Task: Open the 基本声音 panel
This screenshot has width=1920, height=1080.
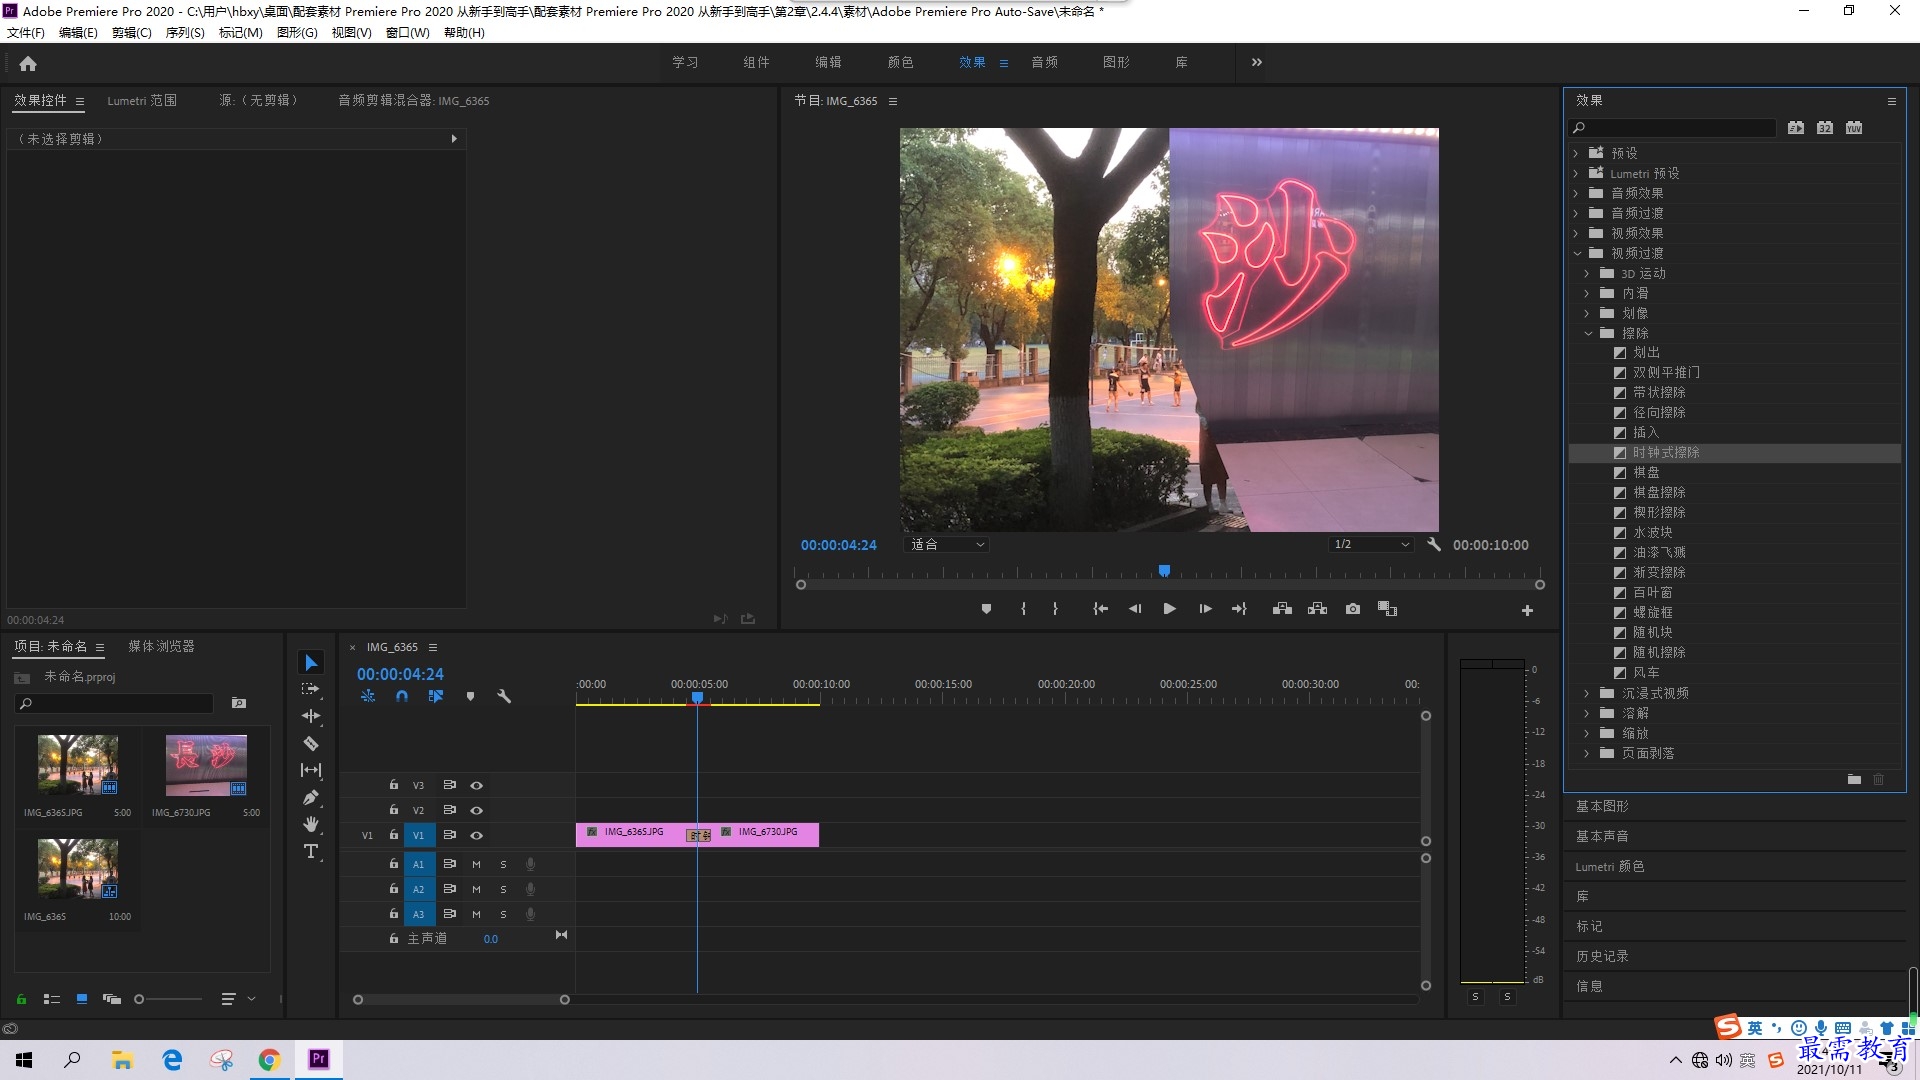Action: [1602, 836]
